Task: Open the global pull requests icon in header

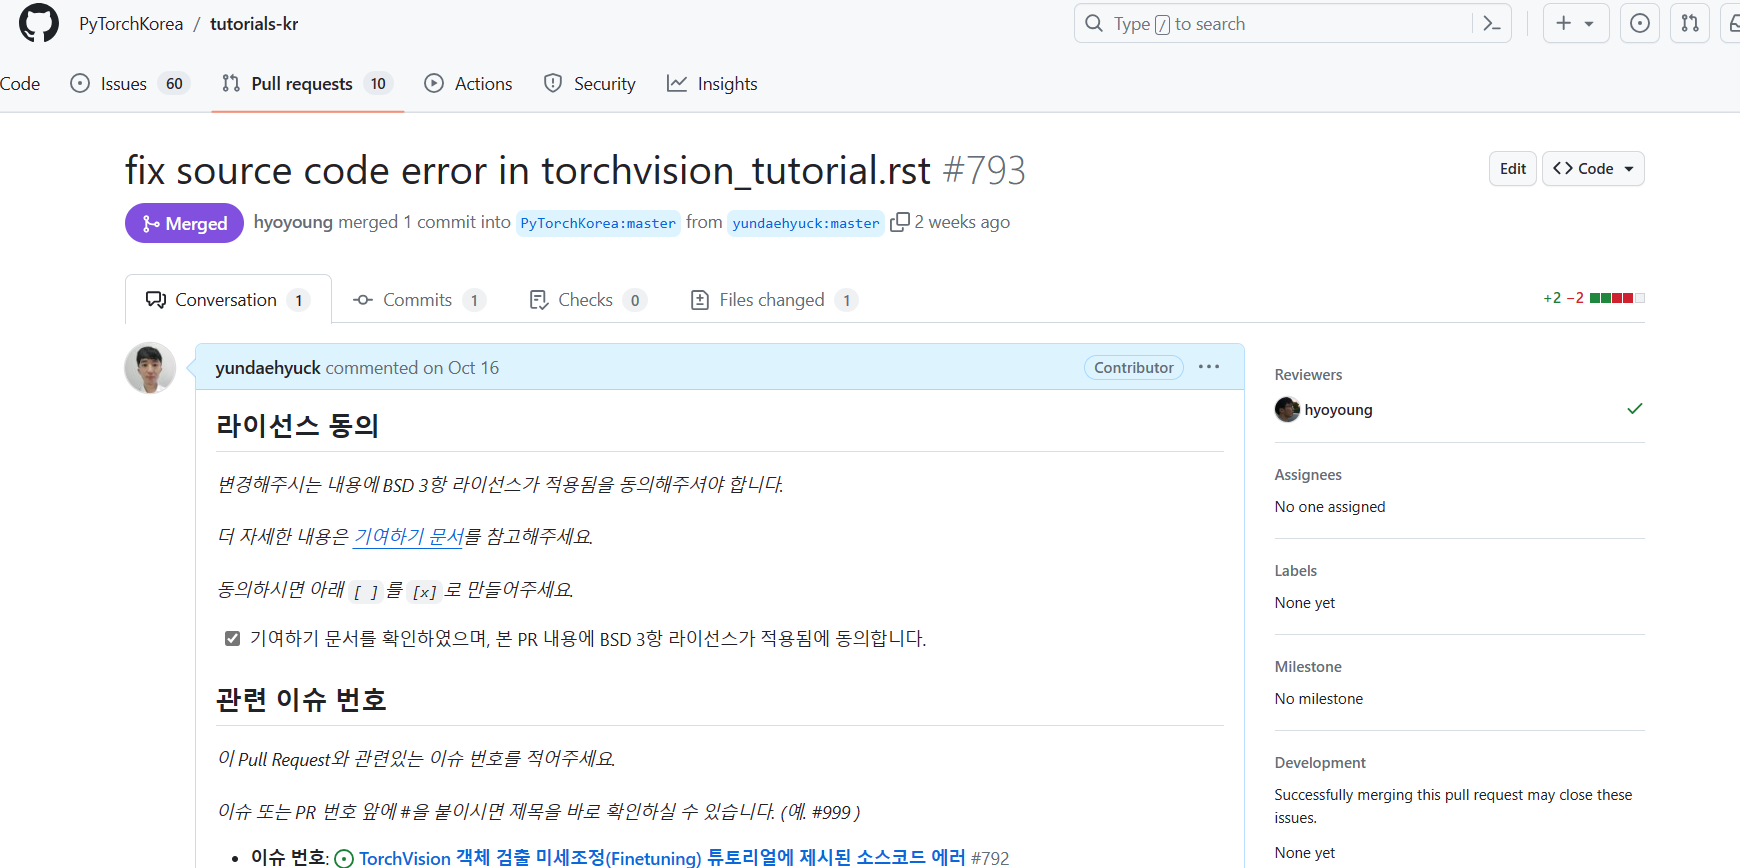Action: pos(1690,23)
